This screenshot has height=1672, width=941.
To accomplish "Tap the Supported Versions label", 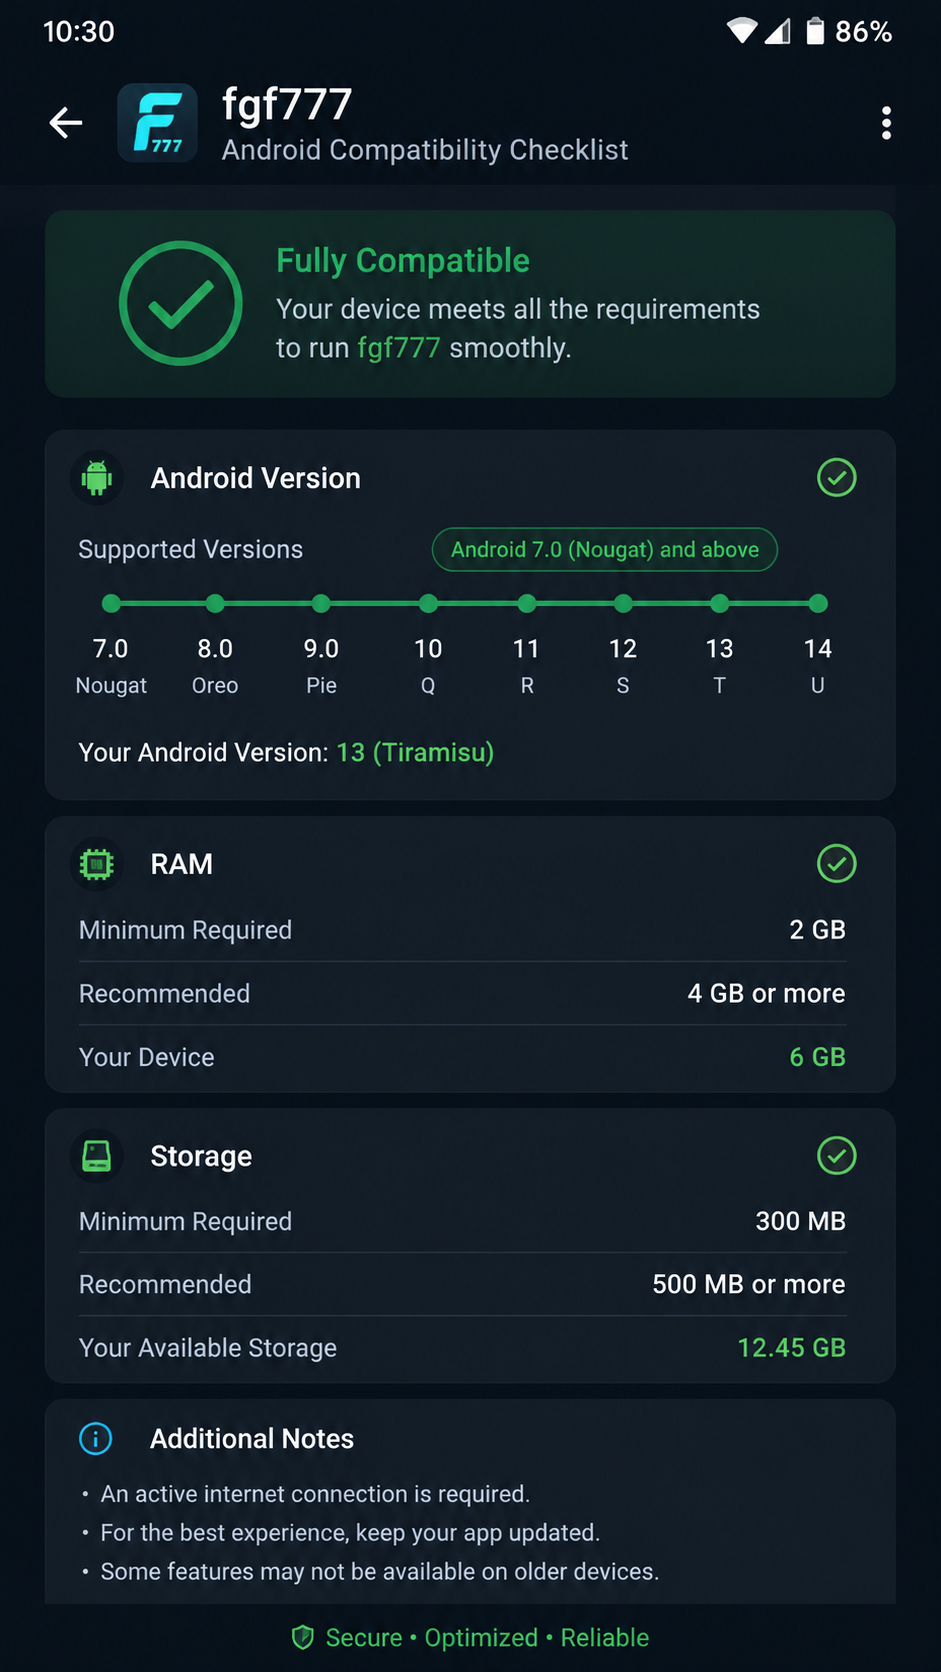I will [x=190, y=550].
